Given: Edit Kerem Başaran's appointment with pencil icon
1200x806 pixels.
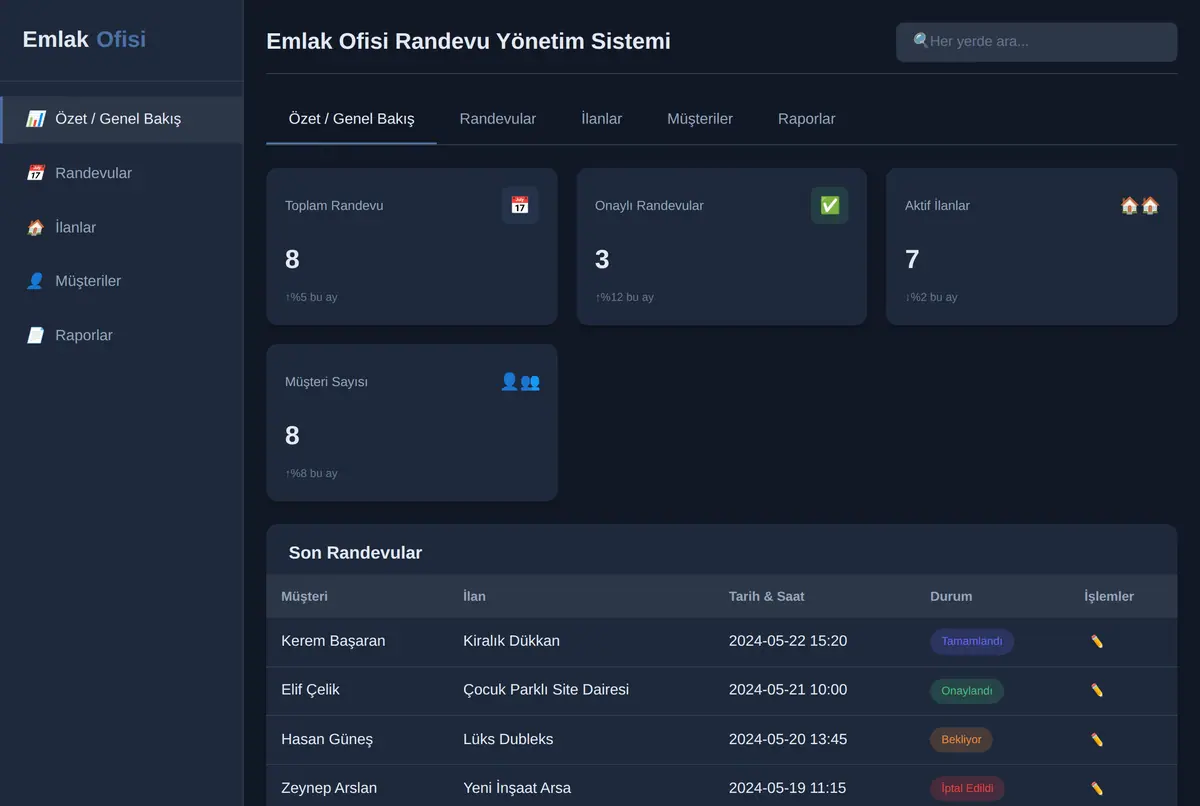Looking at the screenshot, I should pos(1097,641).
